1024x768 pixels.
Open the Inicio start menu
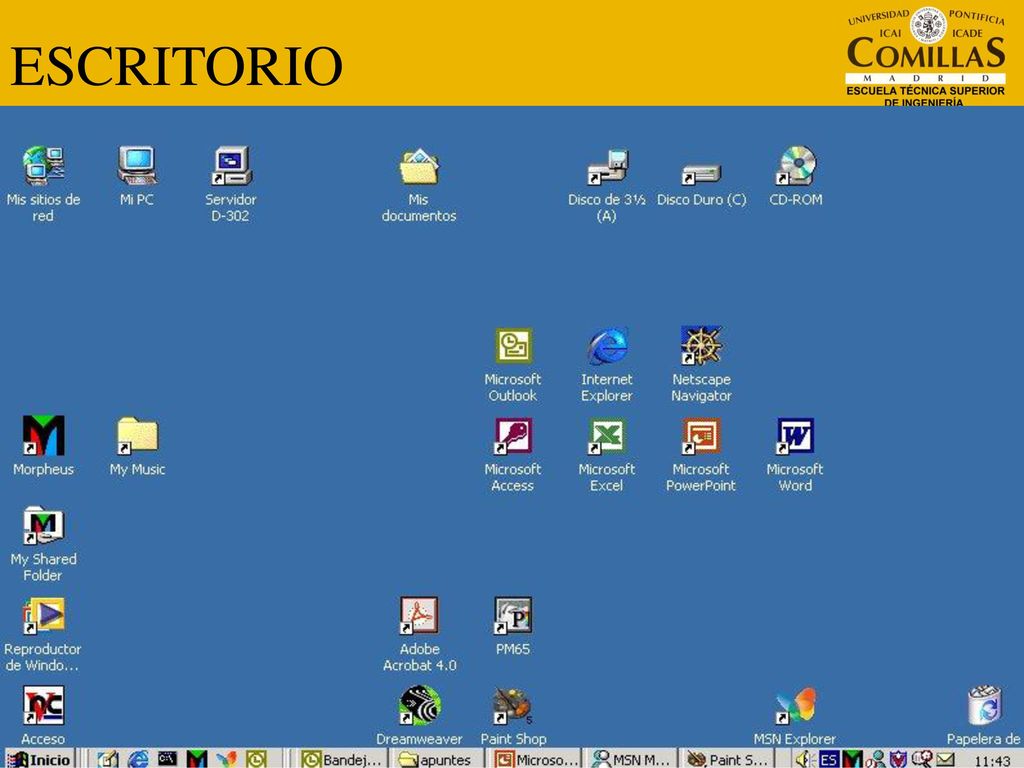[38, 760]
